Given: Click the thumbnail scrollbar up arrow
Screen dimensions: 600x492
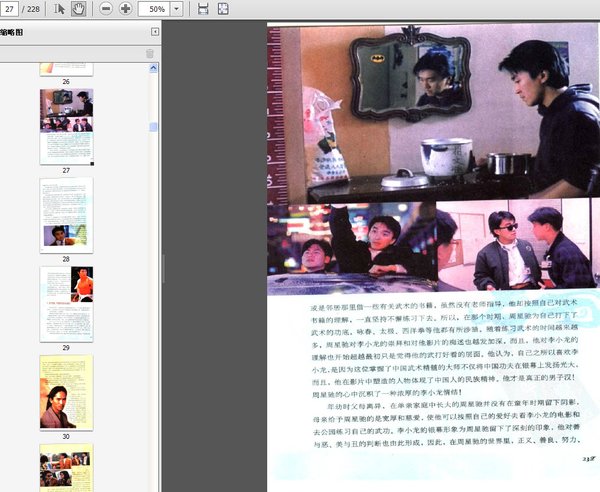Looking at the screenshot, I should point(153,68).
